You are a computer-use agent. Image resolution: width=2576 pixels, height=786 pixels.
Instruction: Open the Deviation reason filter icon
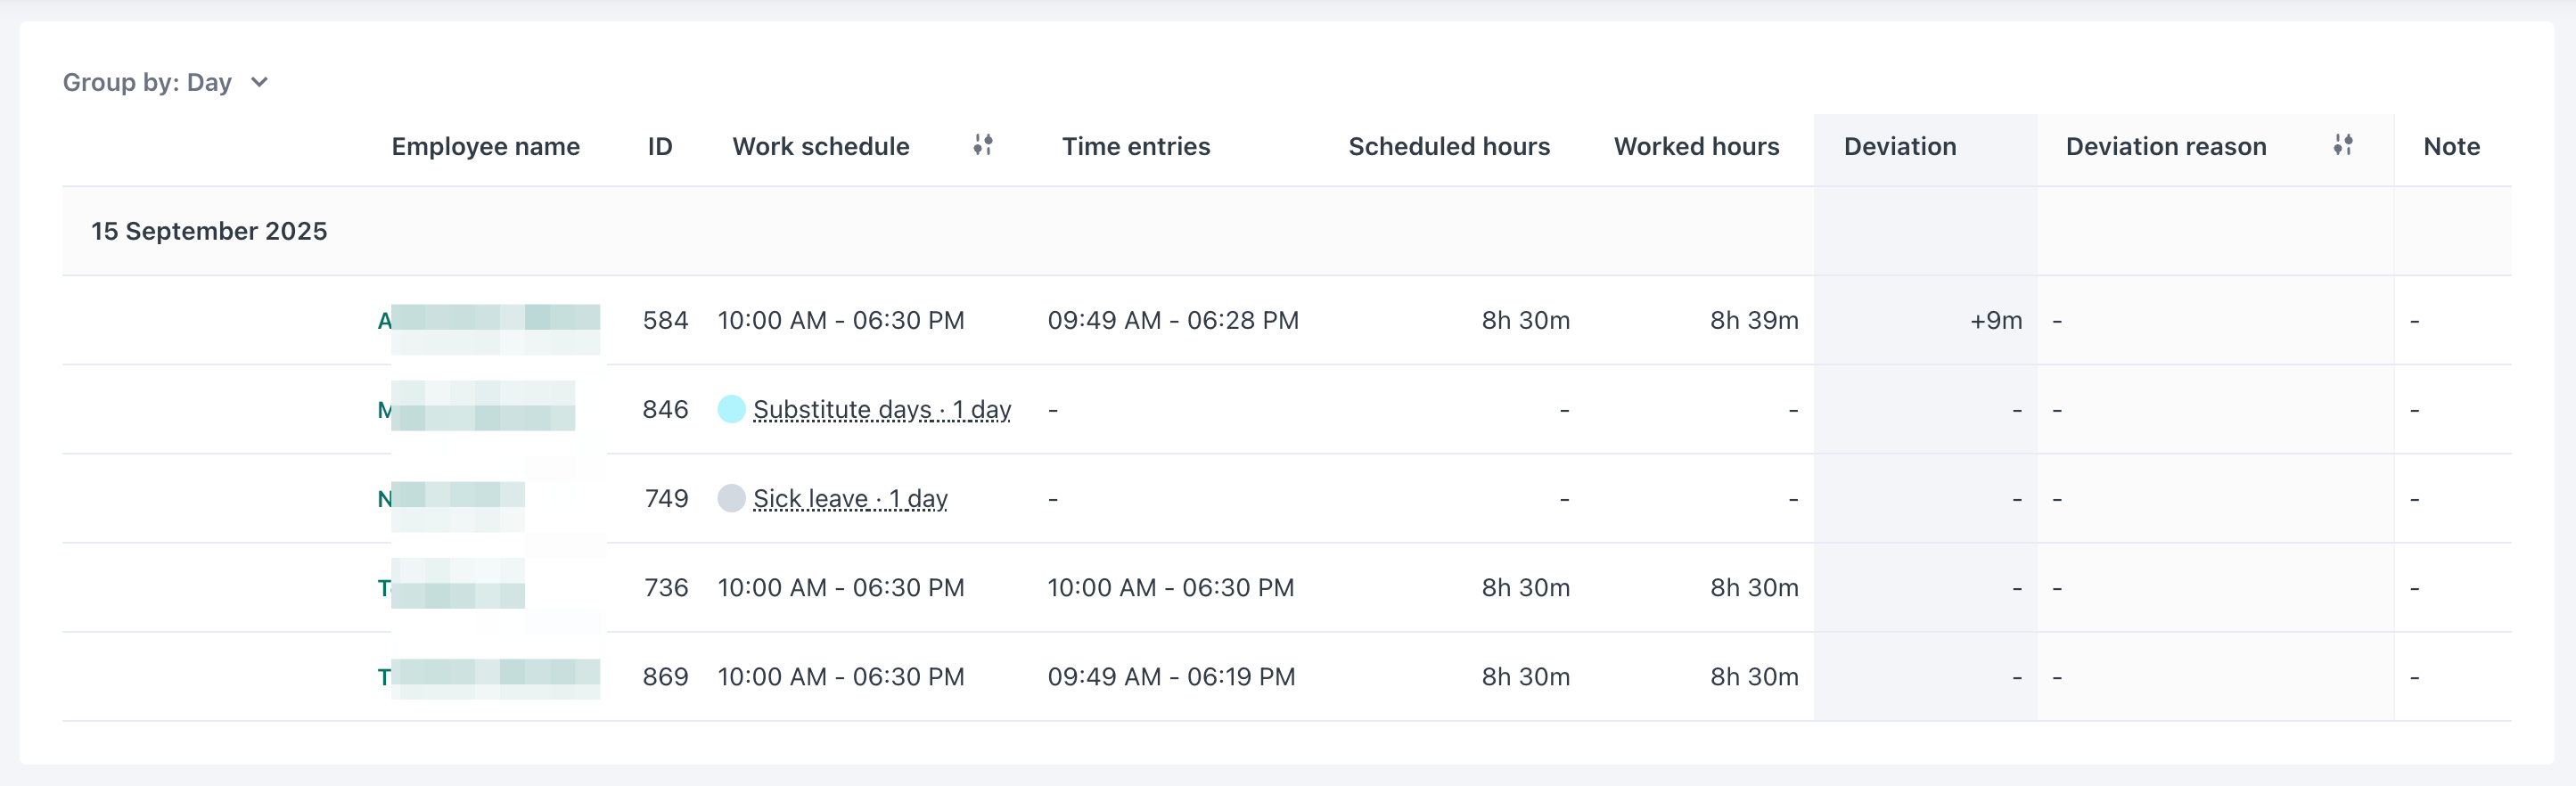2342,146
